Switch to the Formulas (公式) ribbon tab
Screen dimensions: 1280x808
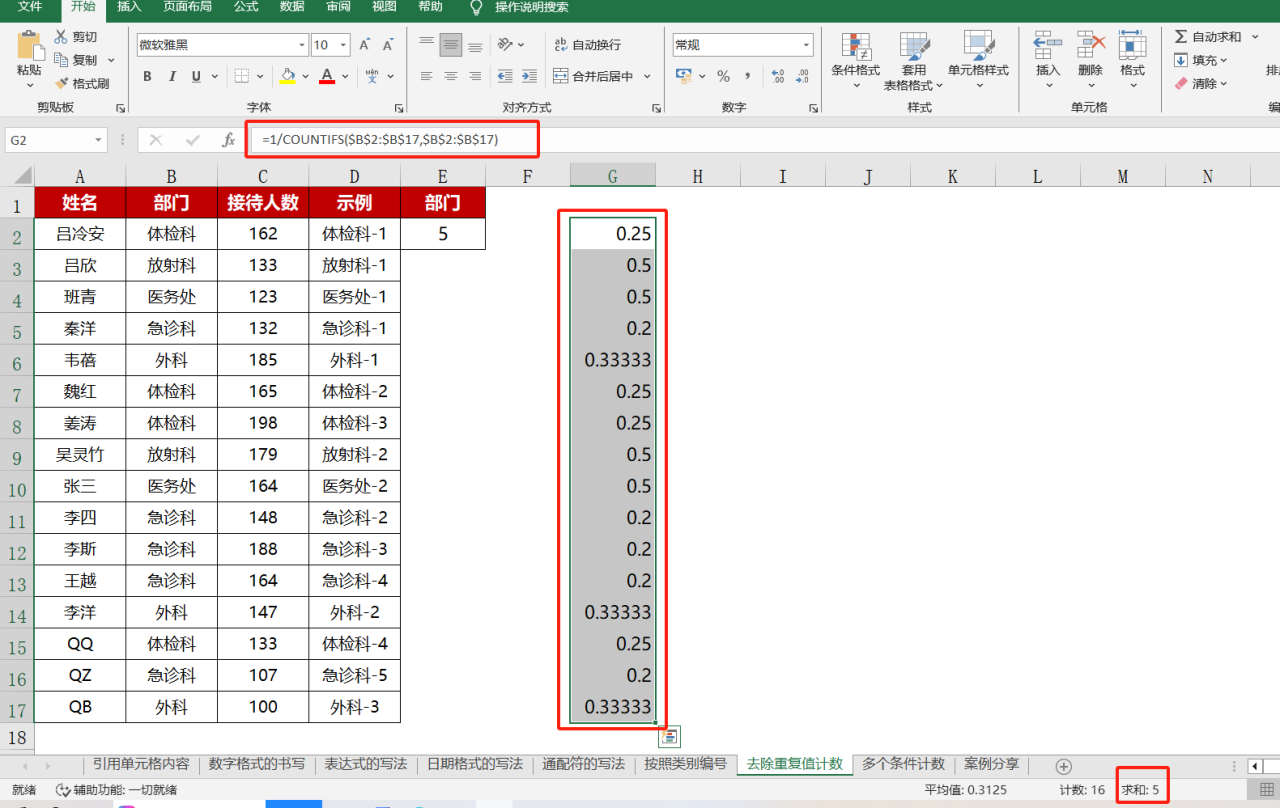click(245, 7)
